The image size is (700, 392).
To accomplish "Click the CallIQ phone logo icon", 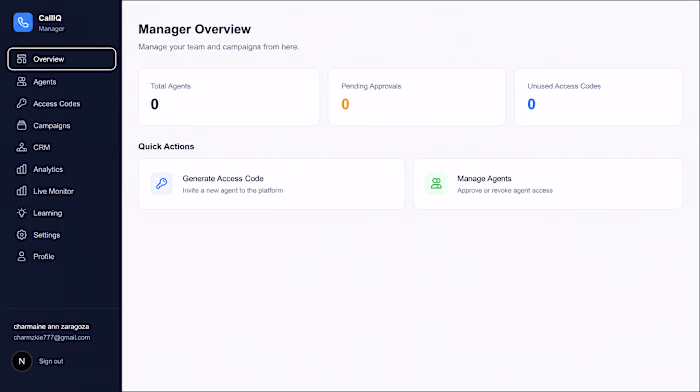I will point(23,22).
